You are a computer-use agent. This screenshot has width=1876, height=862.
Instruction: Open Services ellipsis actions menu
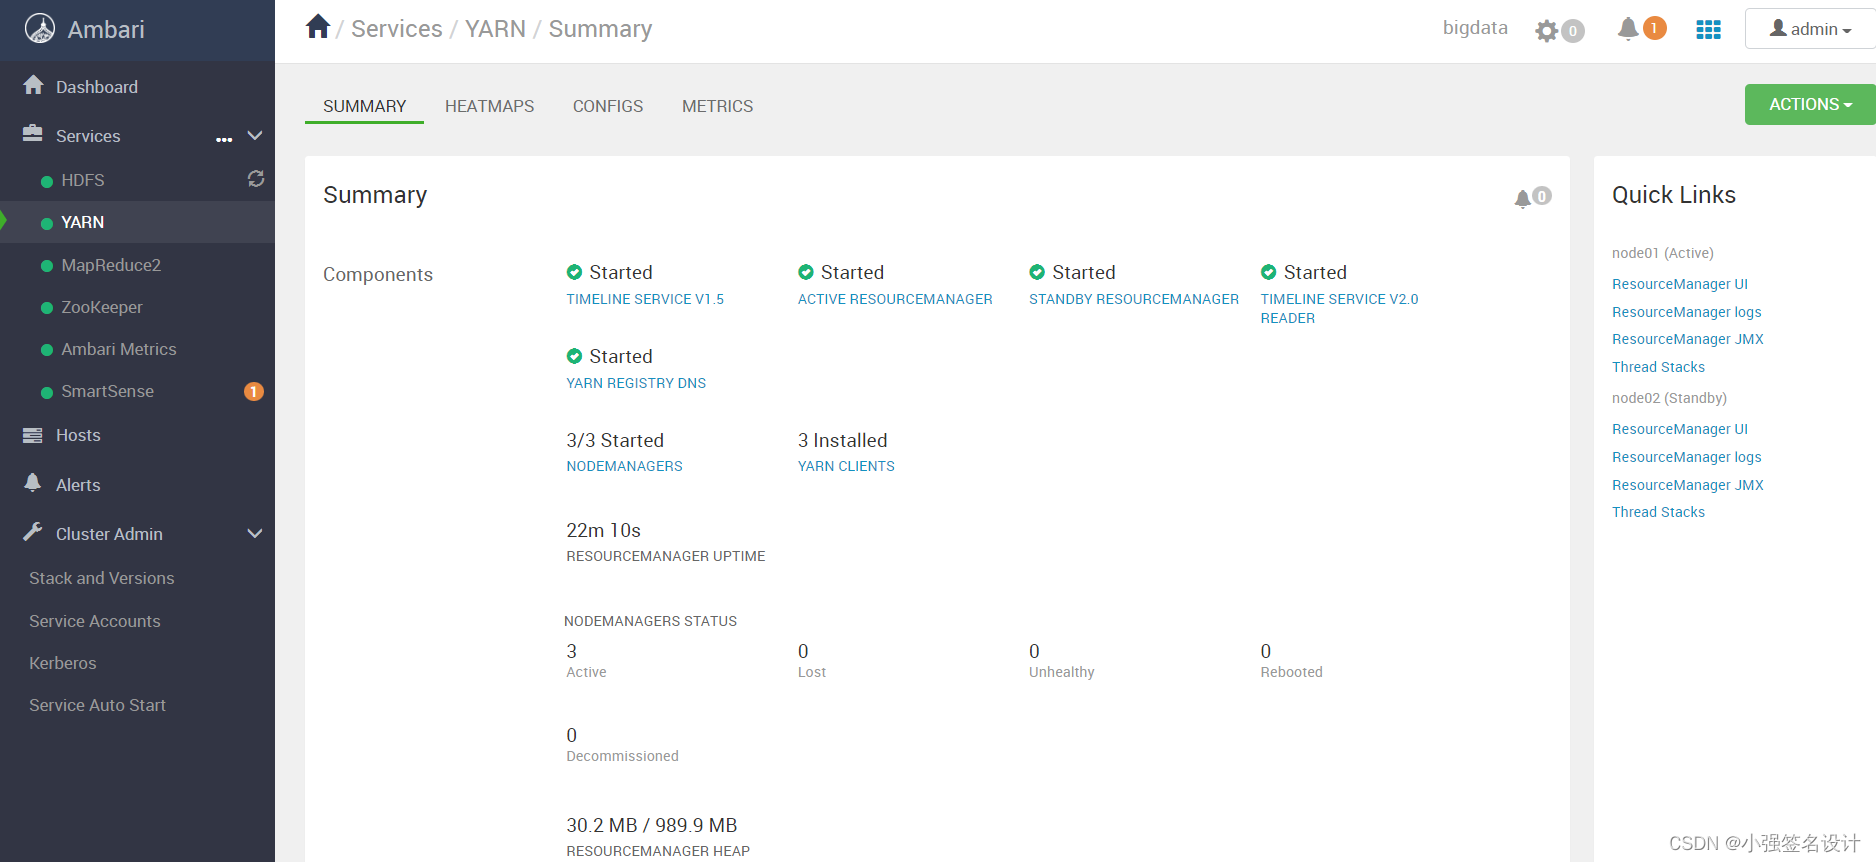pyautogui.click(x=224, y=139)
